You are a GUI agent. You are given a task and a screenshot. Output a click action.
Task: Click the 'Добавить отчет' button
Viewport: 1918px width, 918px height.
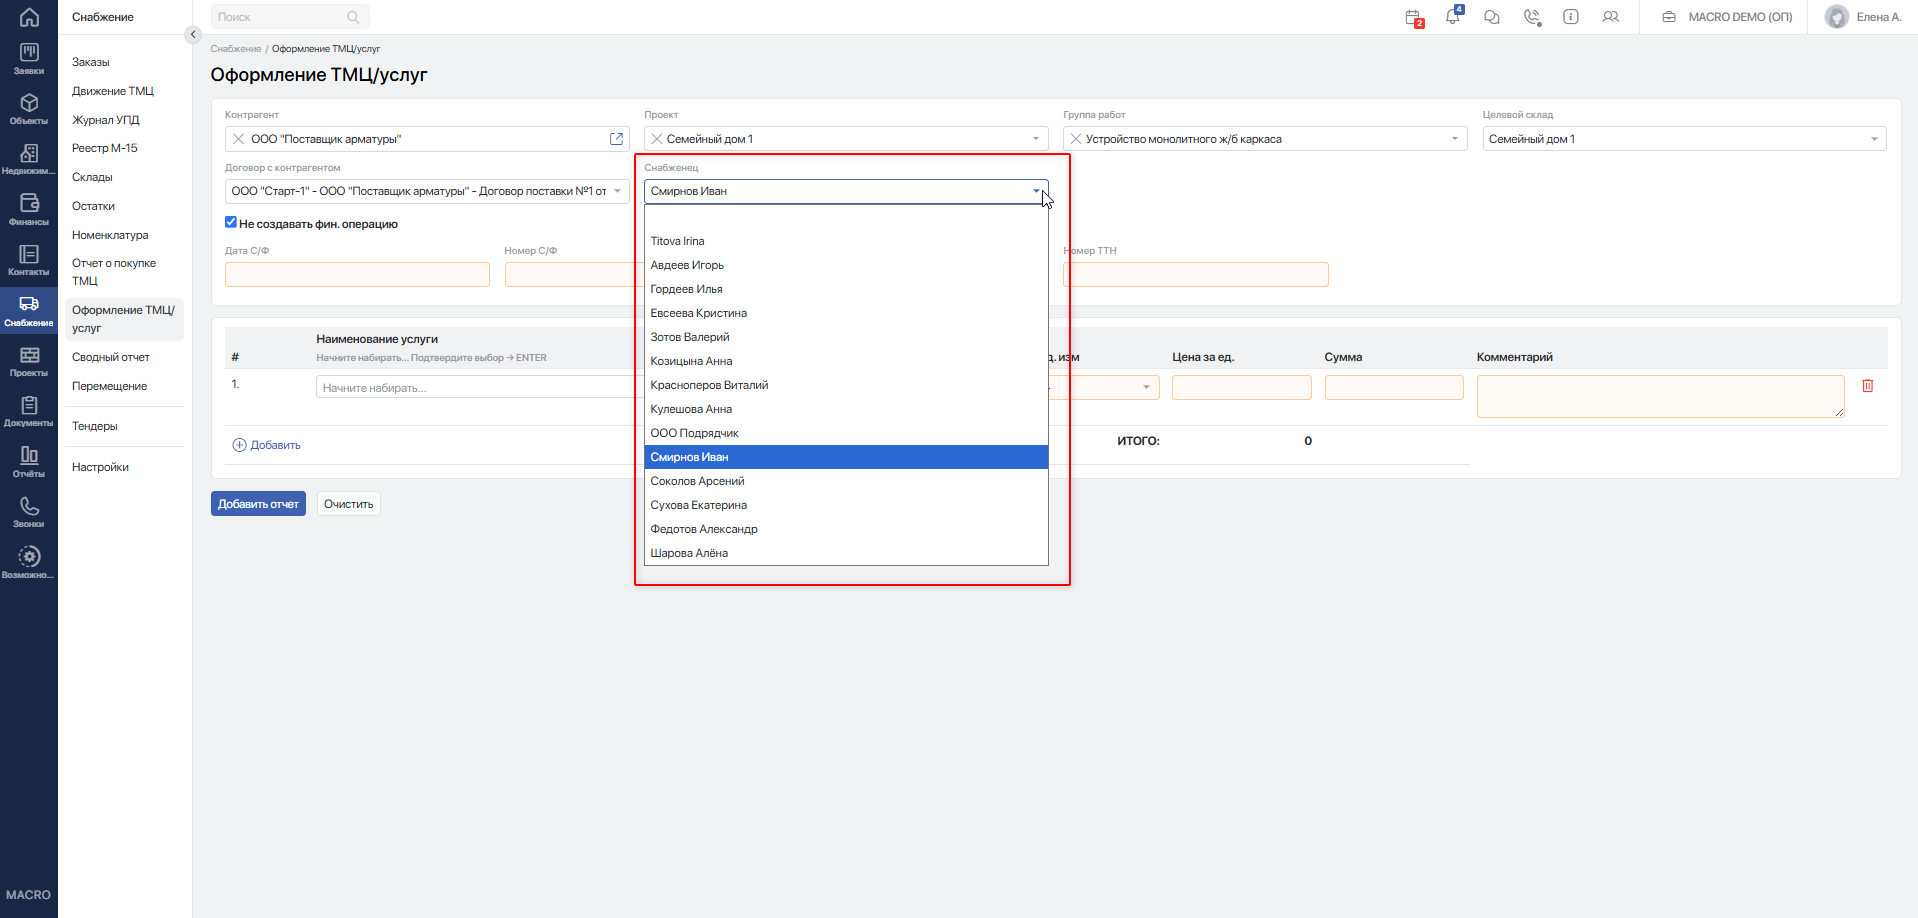pos(258,504)
